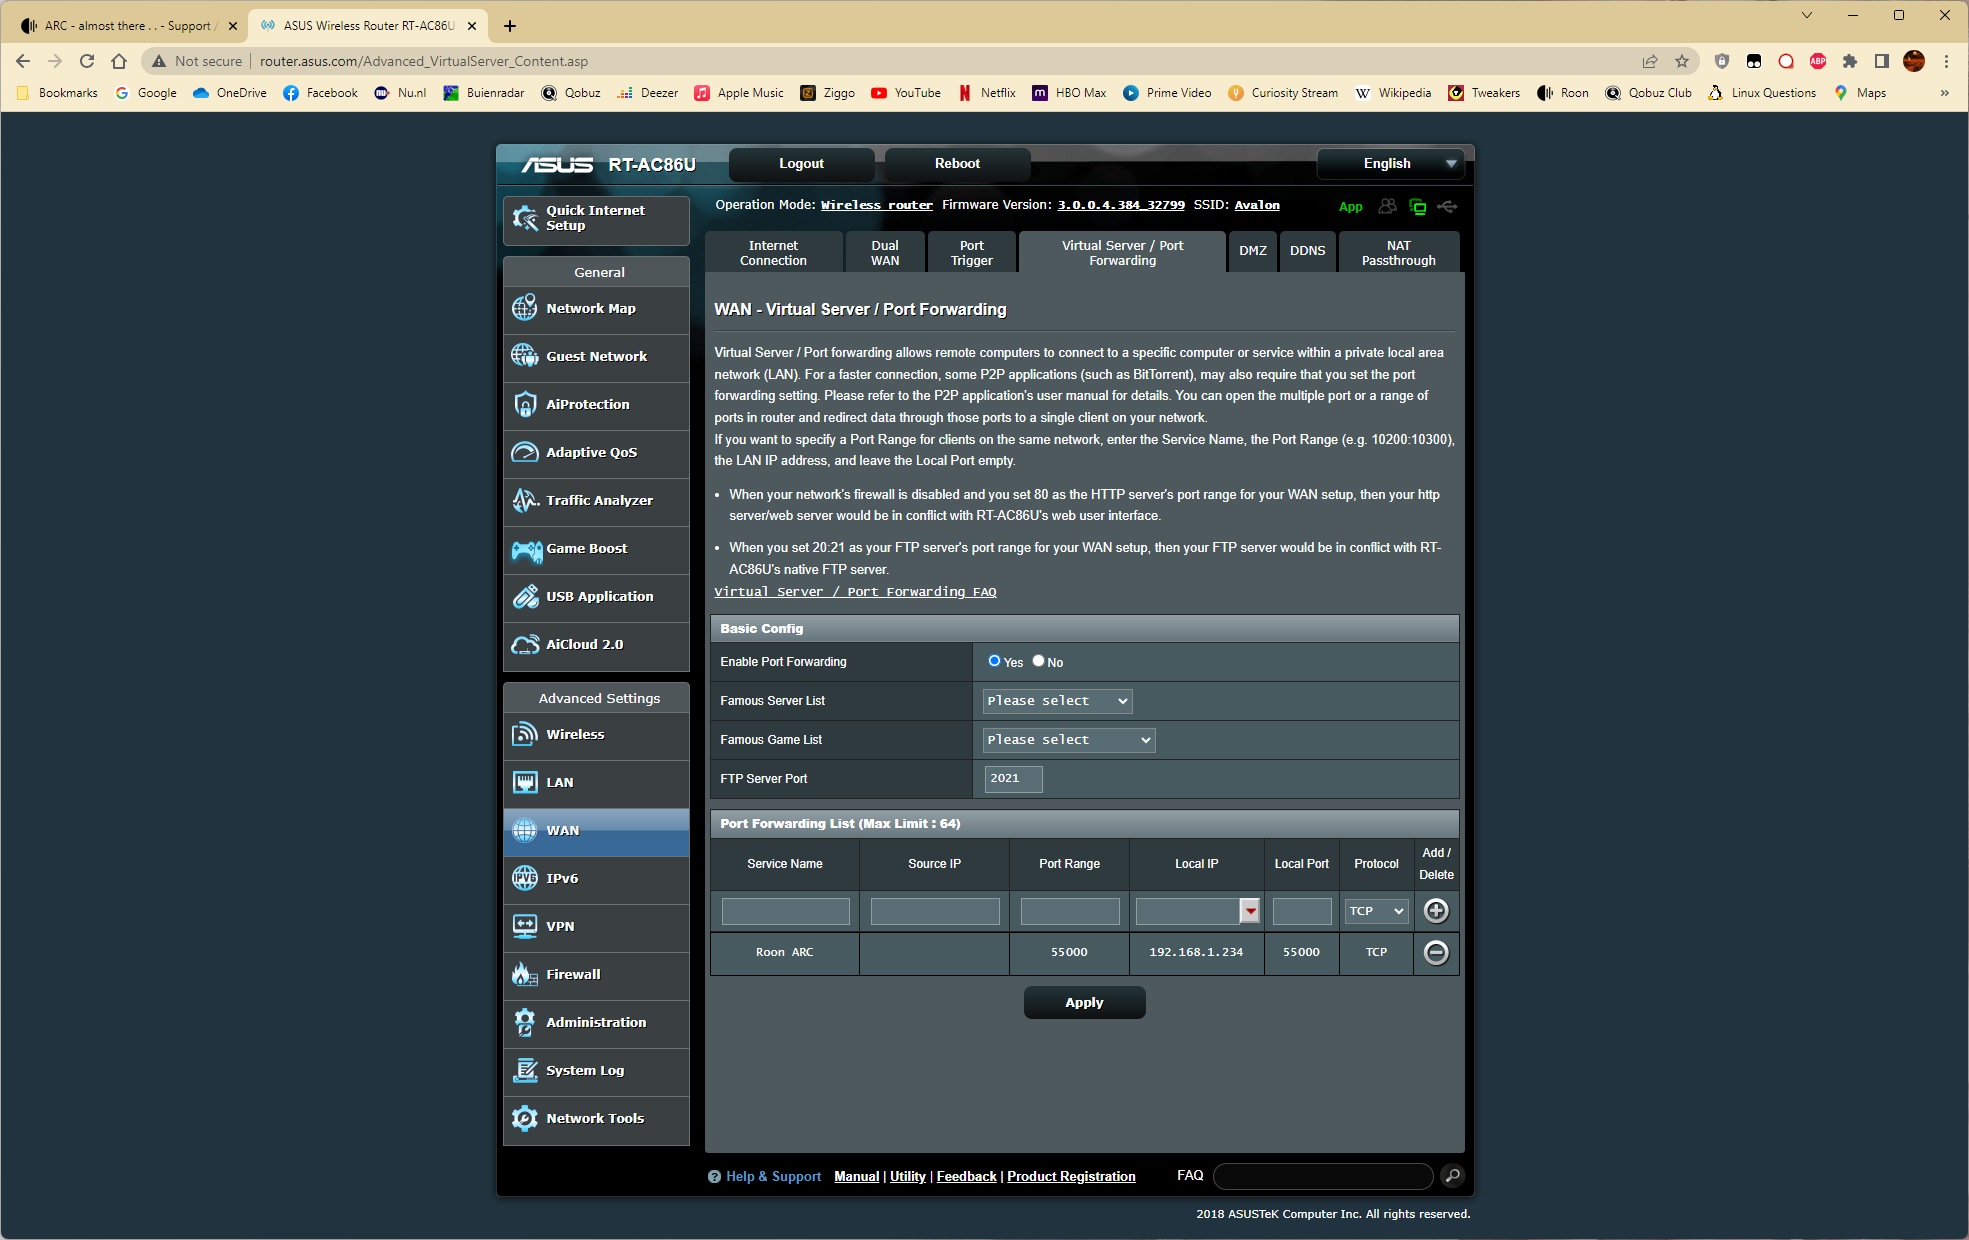Screen dimensions: 1969x1240
Task: Open Product Registration link
Action: [x=1071, y=1177]
